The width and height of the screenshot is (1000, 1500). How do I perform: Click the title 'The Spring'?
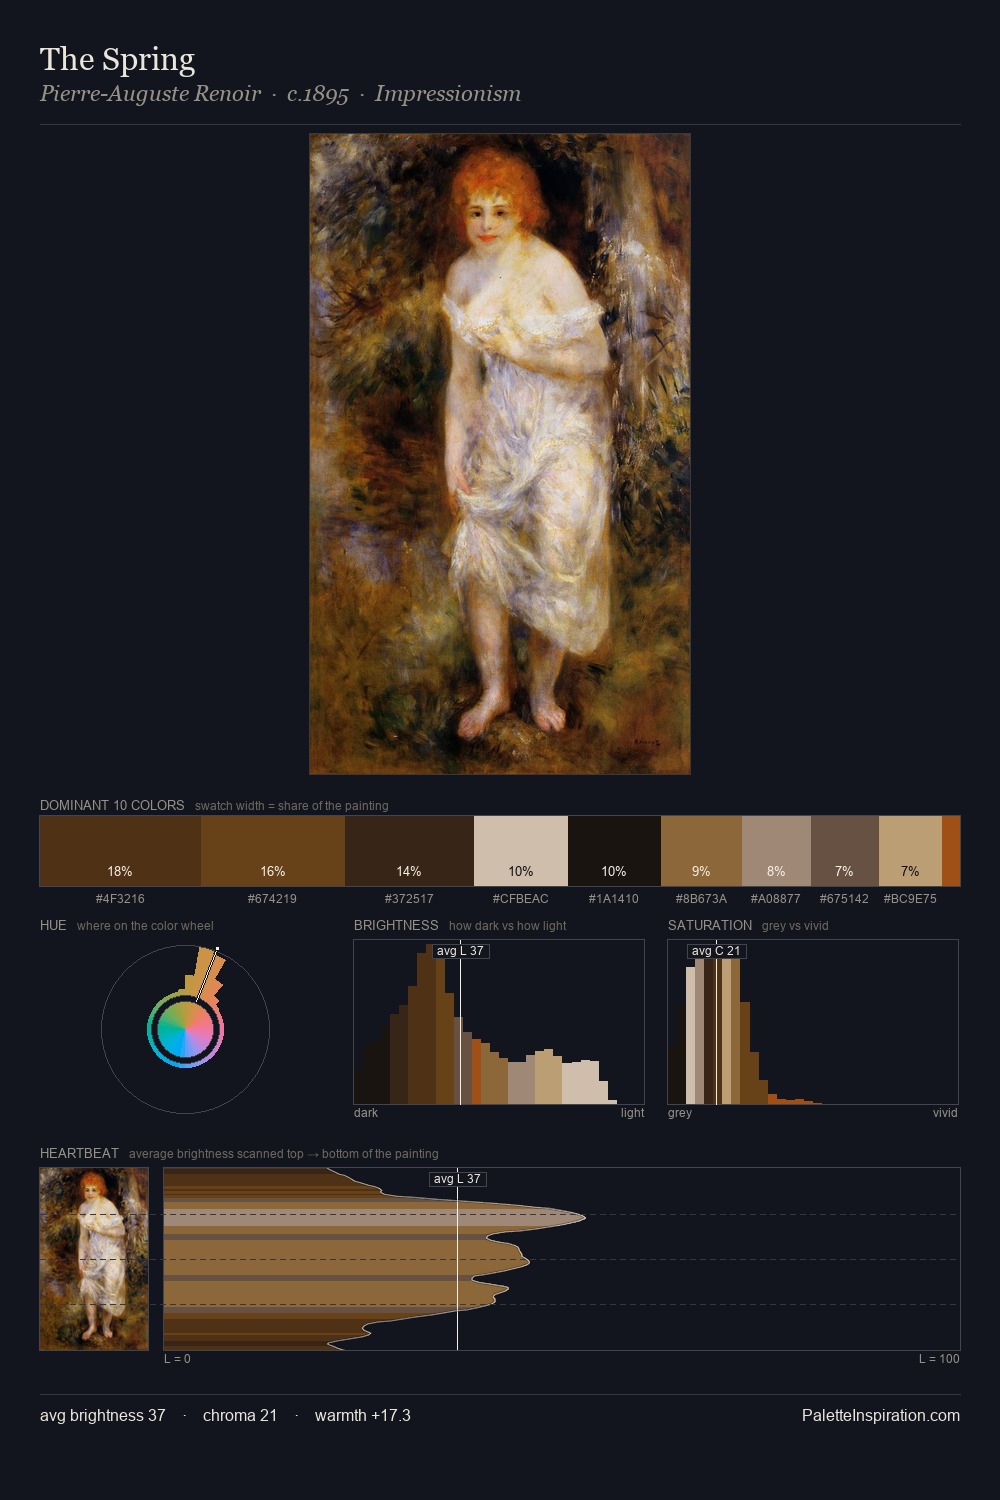click(x=117, y=59)
